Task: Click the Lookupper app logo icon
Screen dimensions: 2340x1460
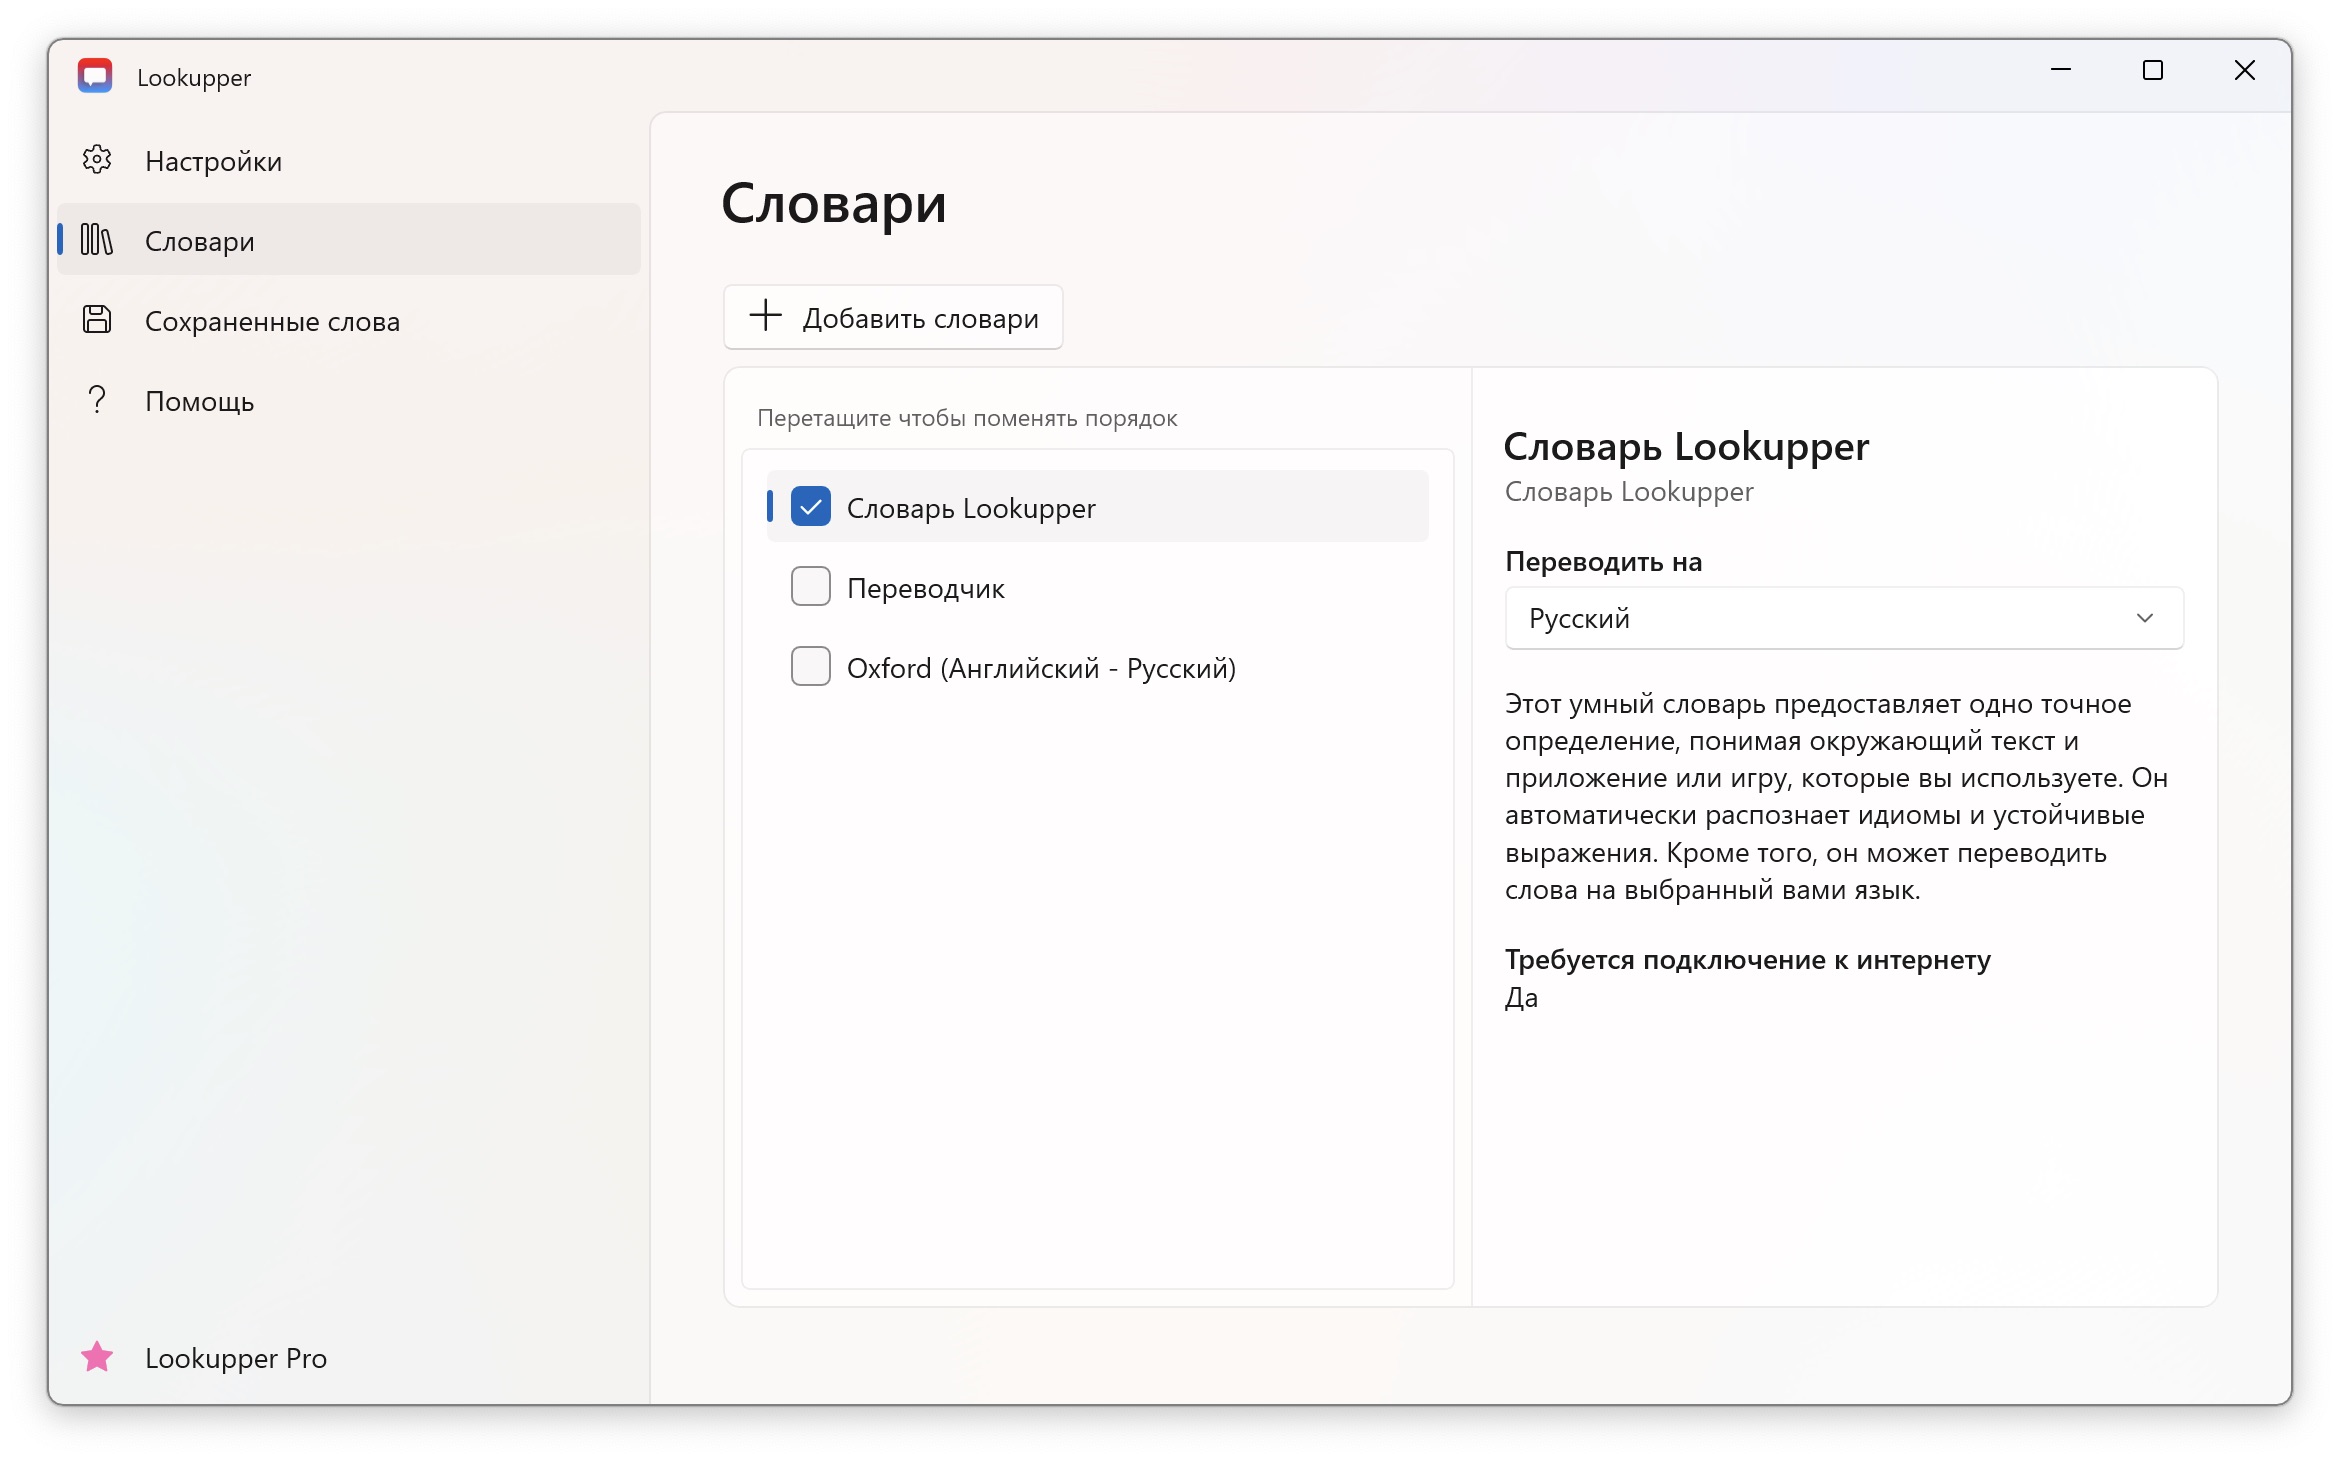Action: pyautogui.click(x=95, y=76)
